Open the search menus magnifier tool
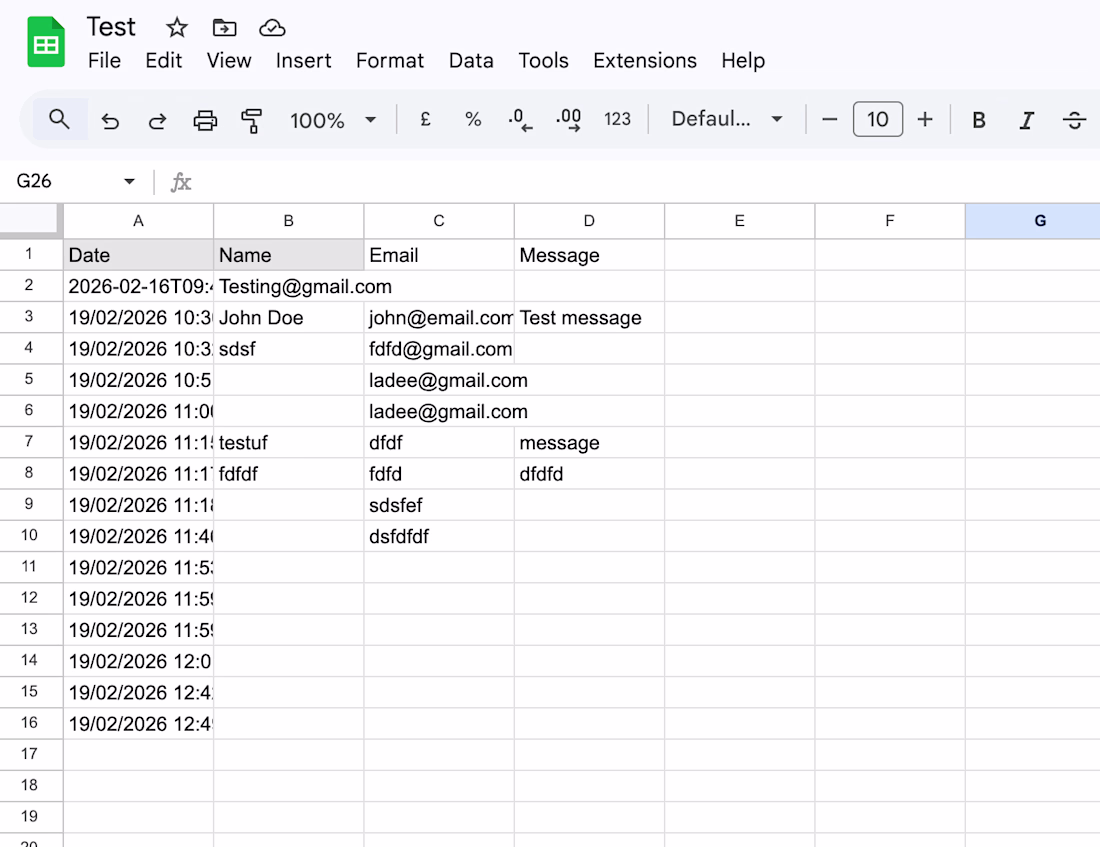The width and height of the screenshot is (1100, 847). coord(60,119)
